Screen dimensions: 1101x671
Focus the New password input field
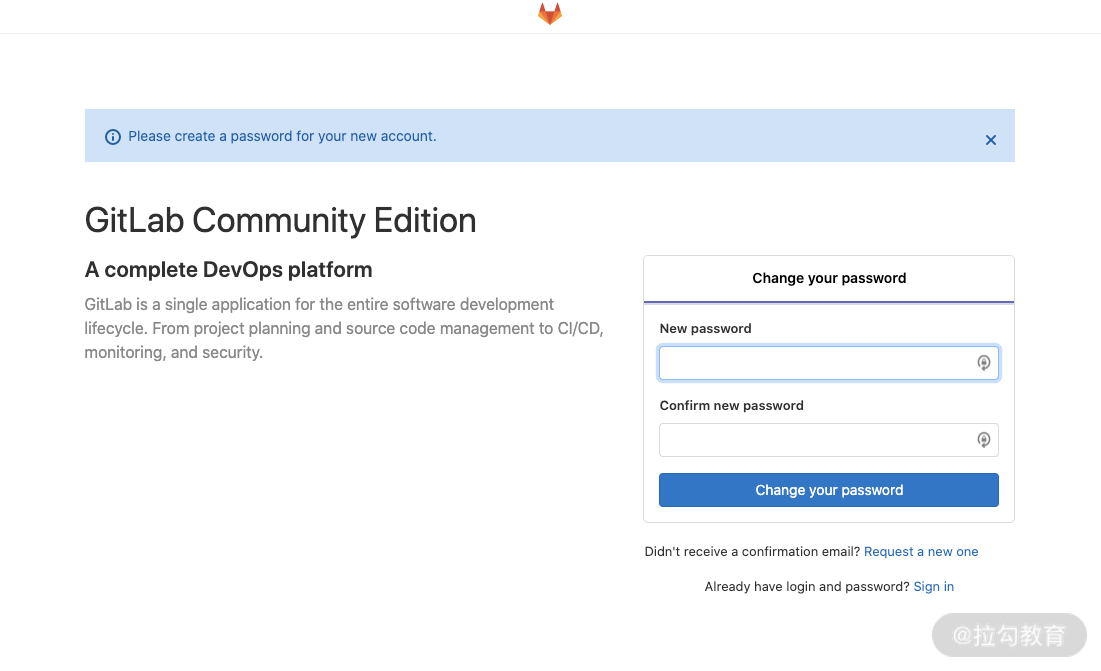point(815,363)
